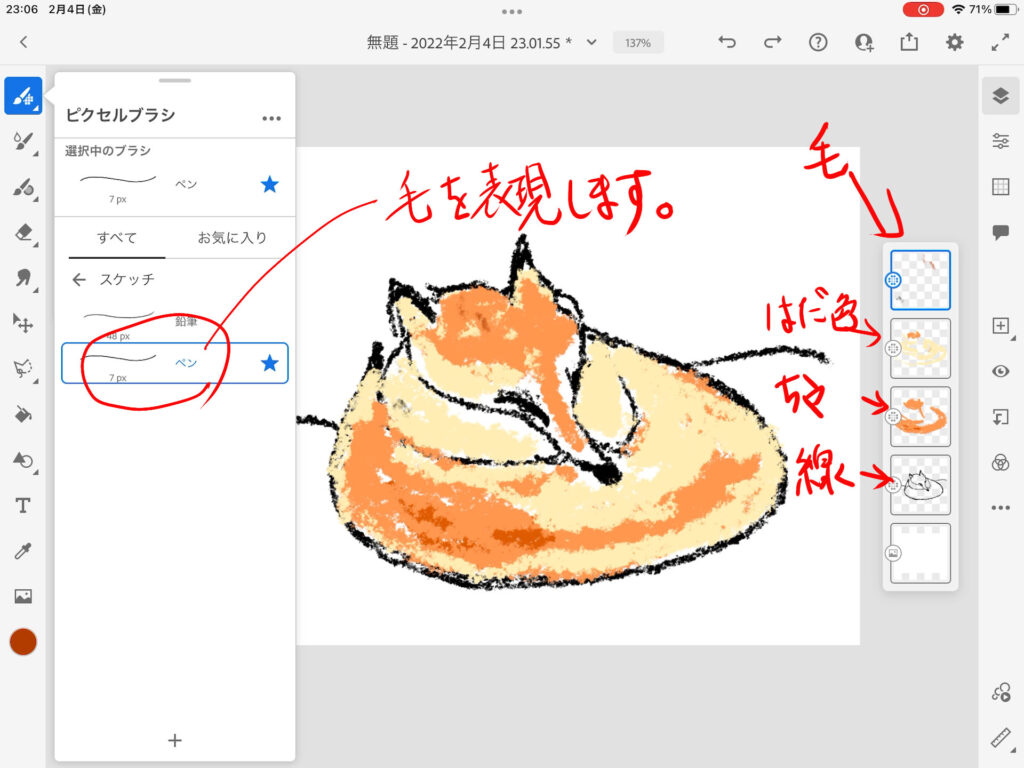Open the 137% zoom level menu
The width and height of the screenshot is (1024, 768).
(638, 43)
